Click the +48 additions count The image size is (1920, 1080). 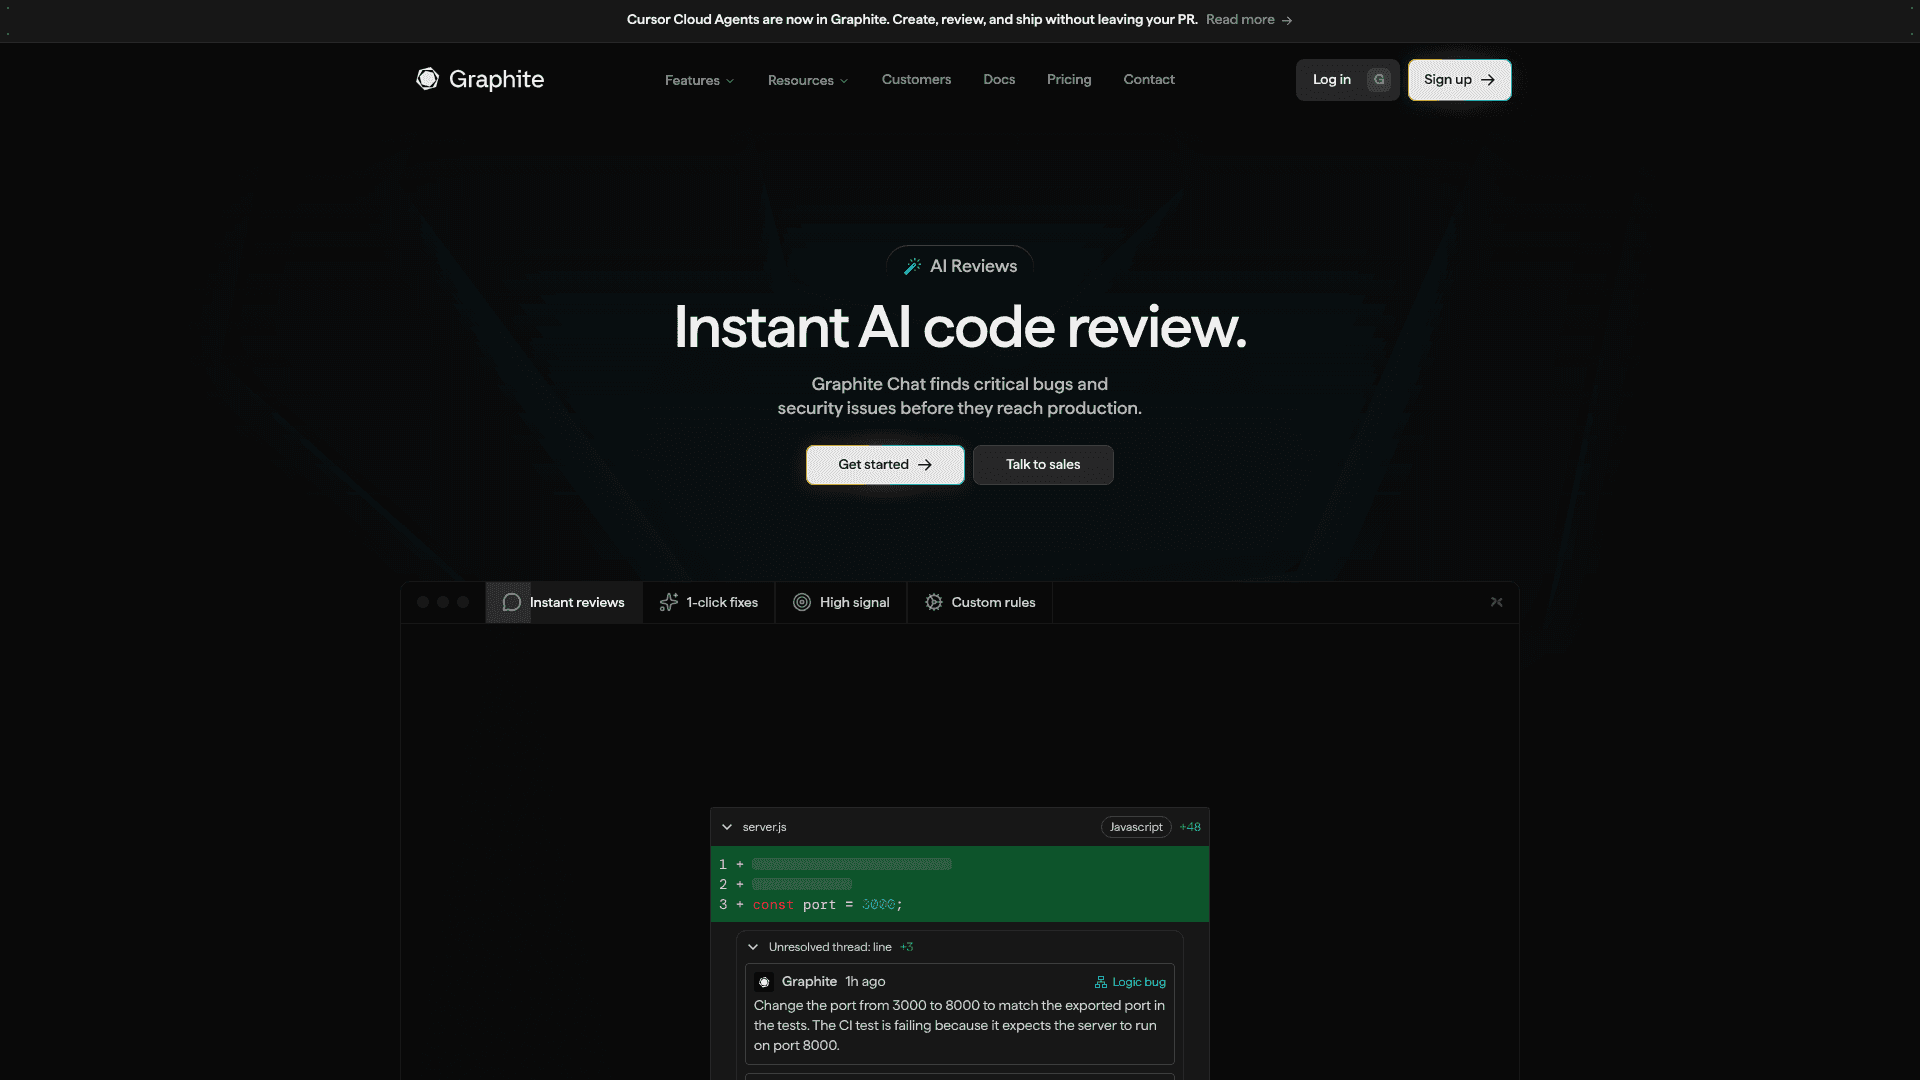pos(1190,827)
